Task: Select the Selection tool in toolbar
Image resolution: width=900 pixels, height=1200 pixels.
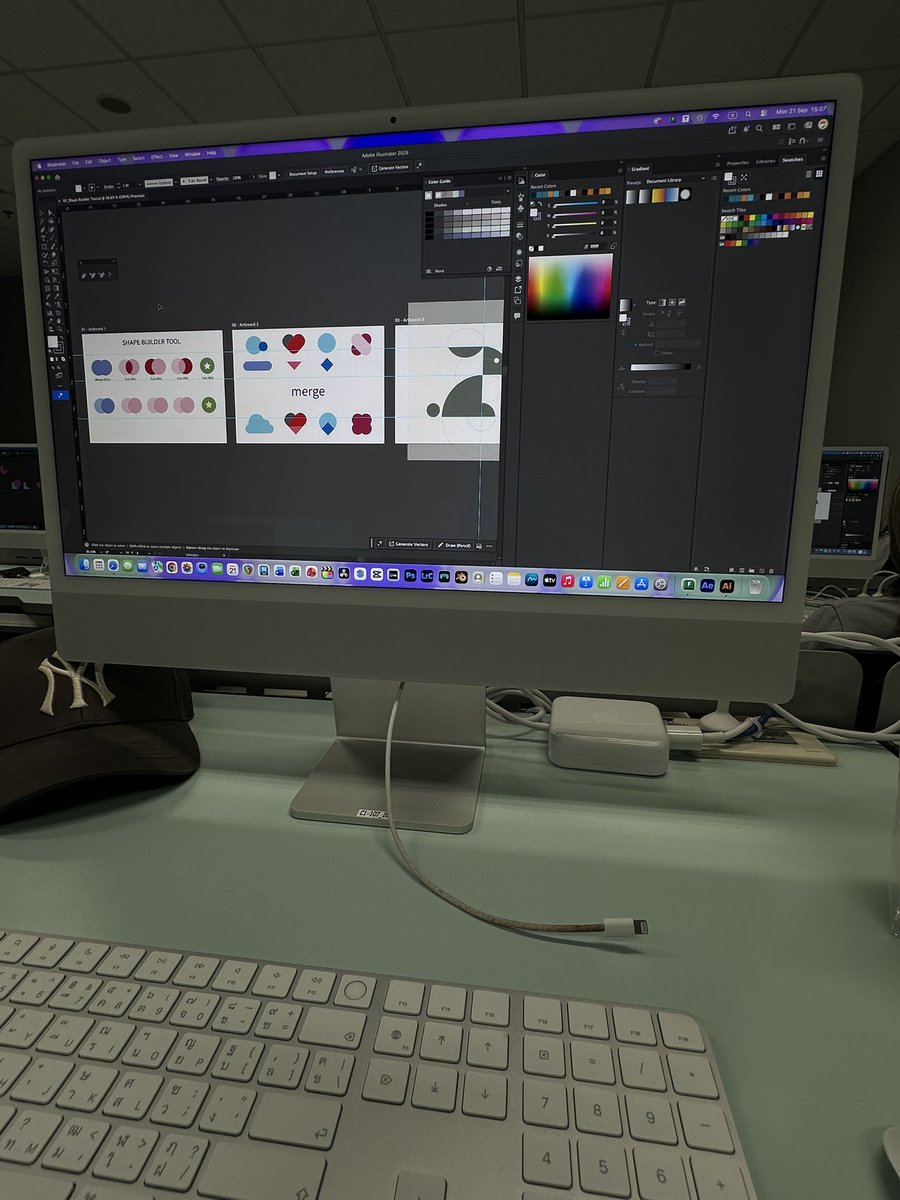Action: [41, 213]
